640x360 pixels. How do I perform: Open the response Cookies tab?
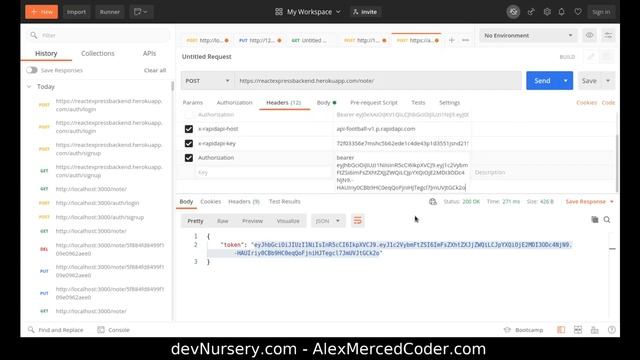211,202
